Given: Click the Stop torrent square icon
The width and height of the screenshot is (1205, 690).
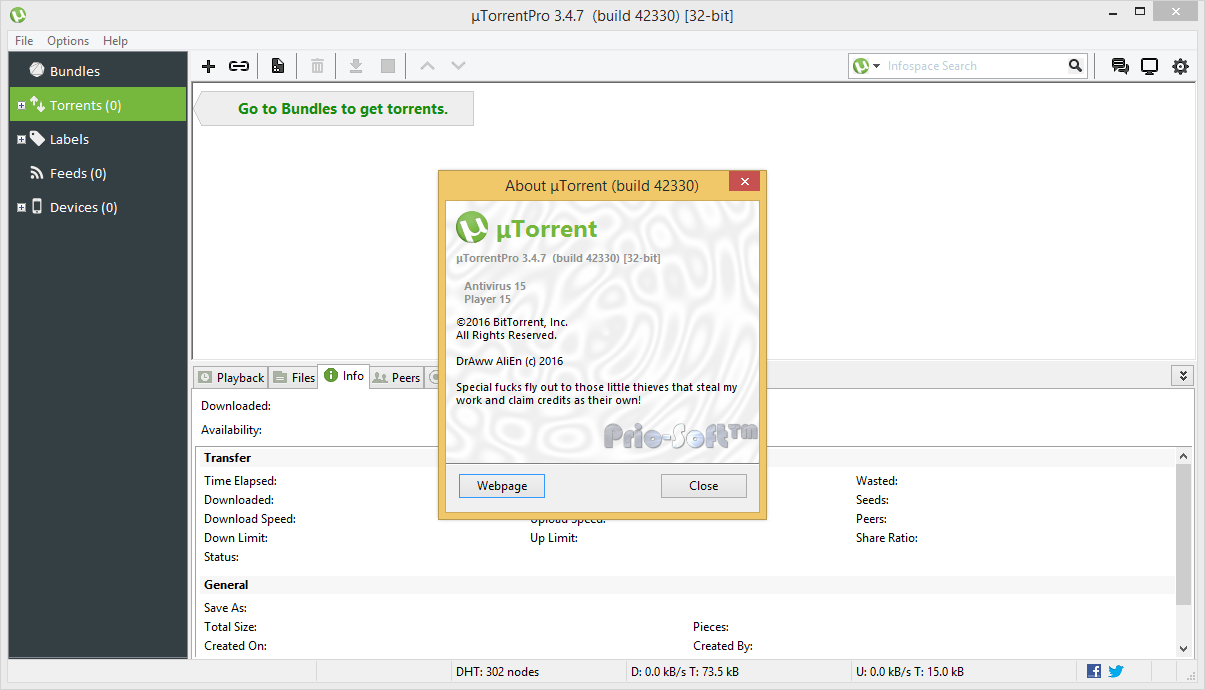Looking at the screenshot, I should coord(388,66).
